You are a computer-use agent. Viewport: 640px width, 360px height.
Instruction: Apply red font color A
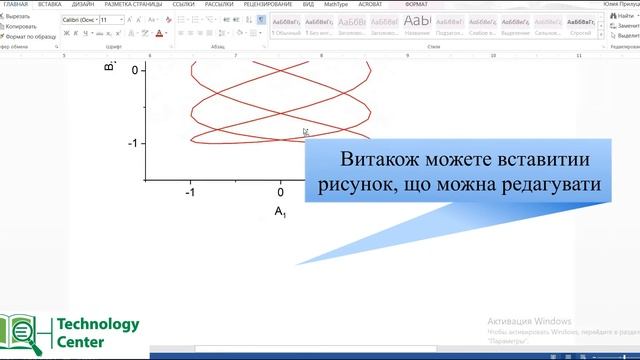point(159,33)
